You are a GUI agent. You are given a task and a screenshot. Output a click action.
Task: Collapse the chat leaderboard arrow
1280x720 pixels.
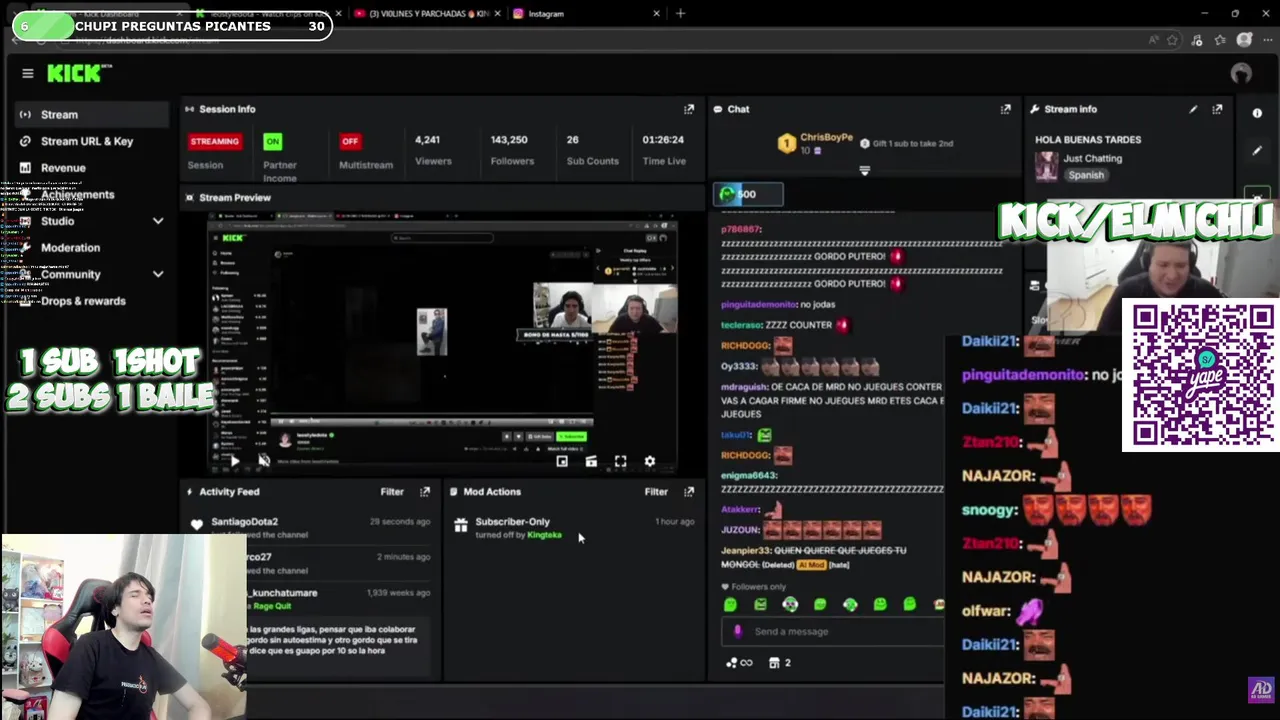(864, 171)
